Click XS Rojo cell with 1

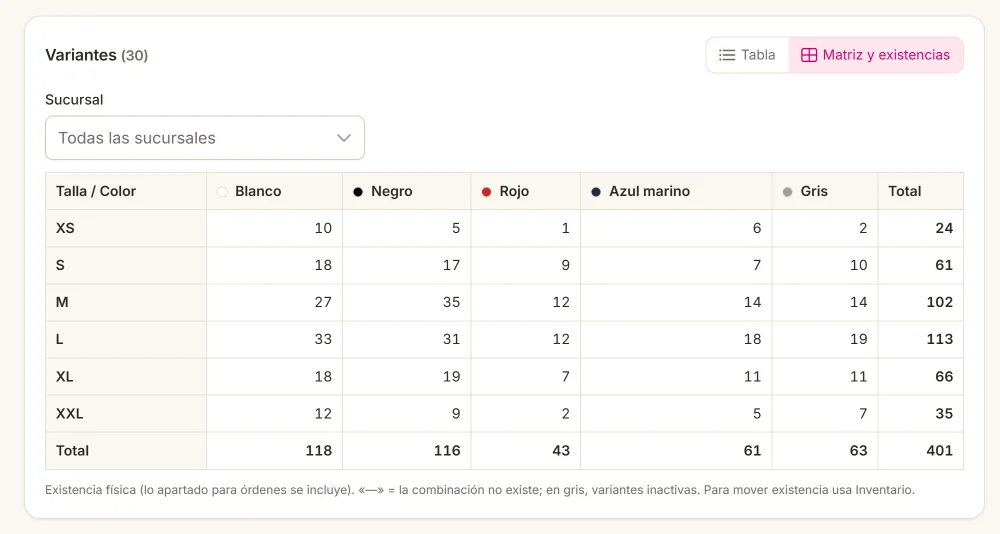click(526, 228)
